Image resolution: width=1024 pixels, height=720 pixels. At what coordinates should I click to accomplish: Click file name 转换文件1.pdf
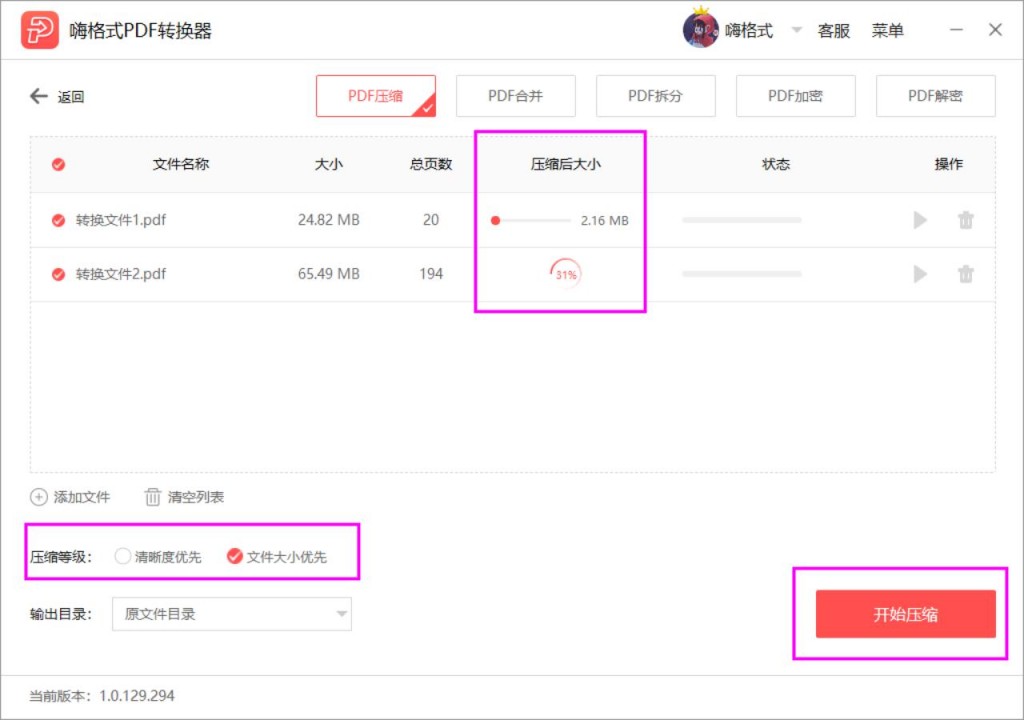click(x=121, y=220)
